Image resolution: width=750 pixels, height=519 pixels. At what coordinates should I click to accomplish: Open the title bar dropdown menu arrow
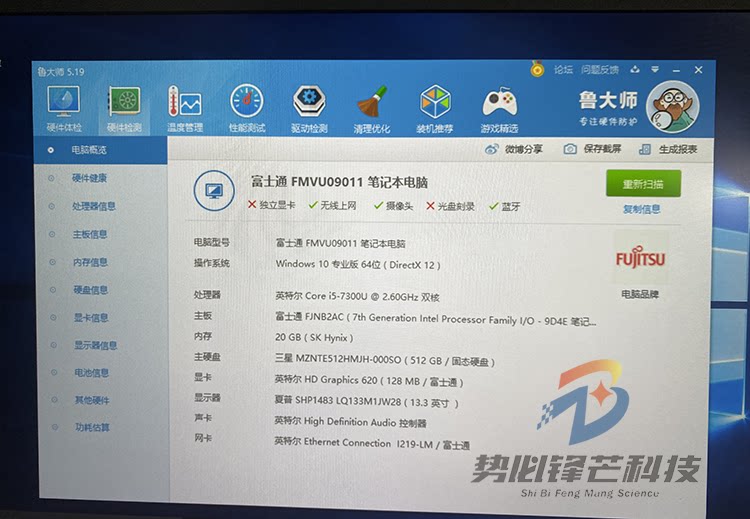click(x=655, y=70)
